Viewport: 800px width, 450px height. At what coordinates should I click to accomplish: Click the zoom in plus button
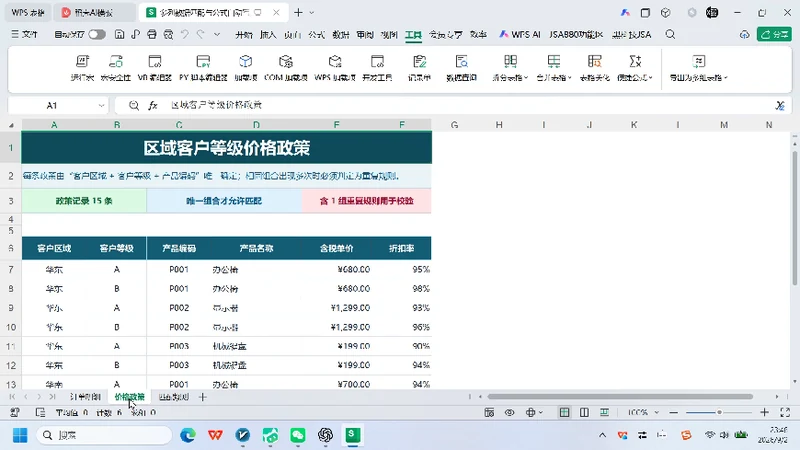(764, 412)
